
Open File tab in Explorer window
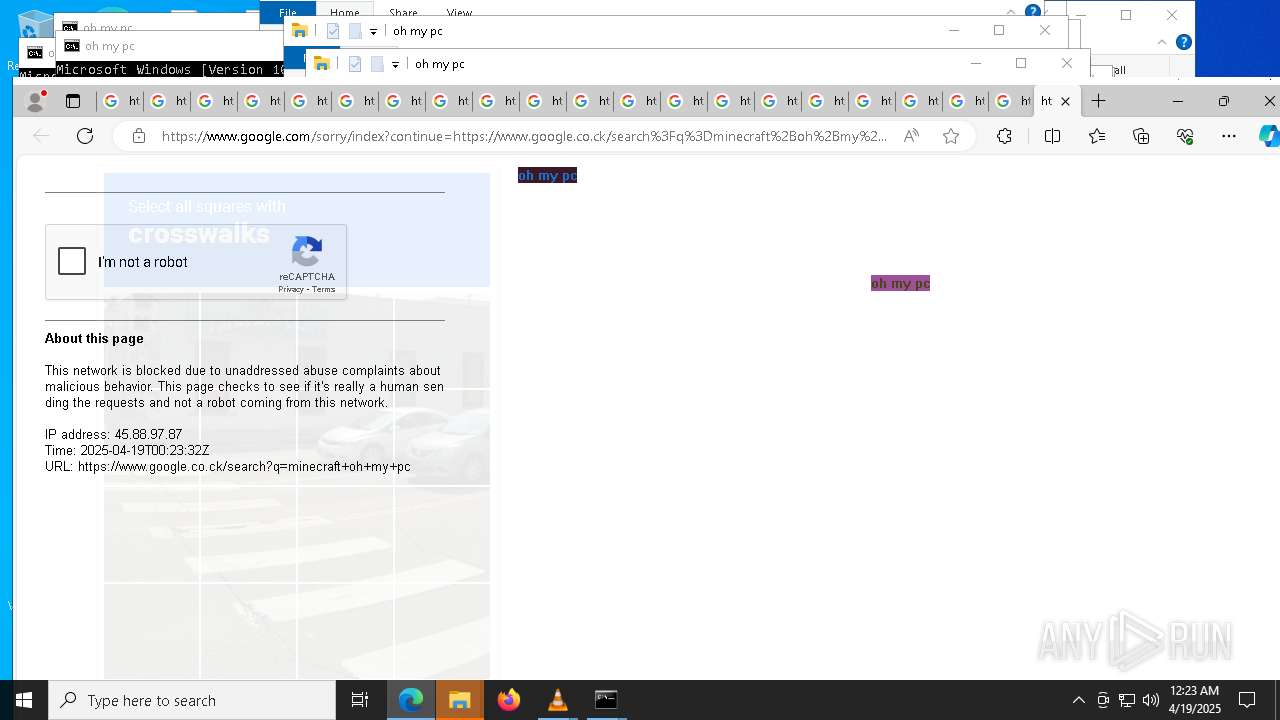tap(288, 13)
